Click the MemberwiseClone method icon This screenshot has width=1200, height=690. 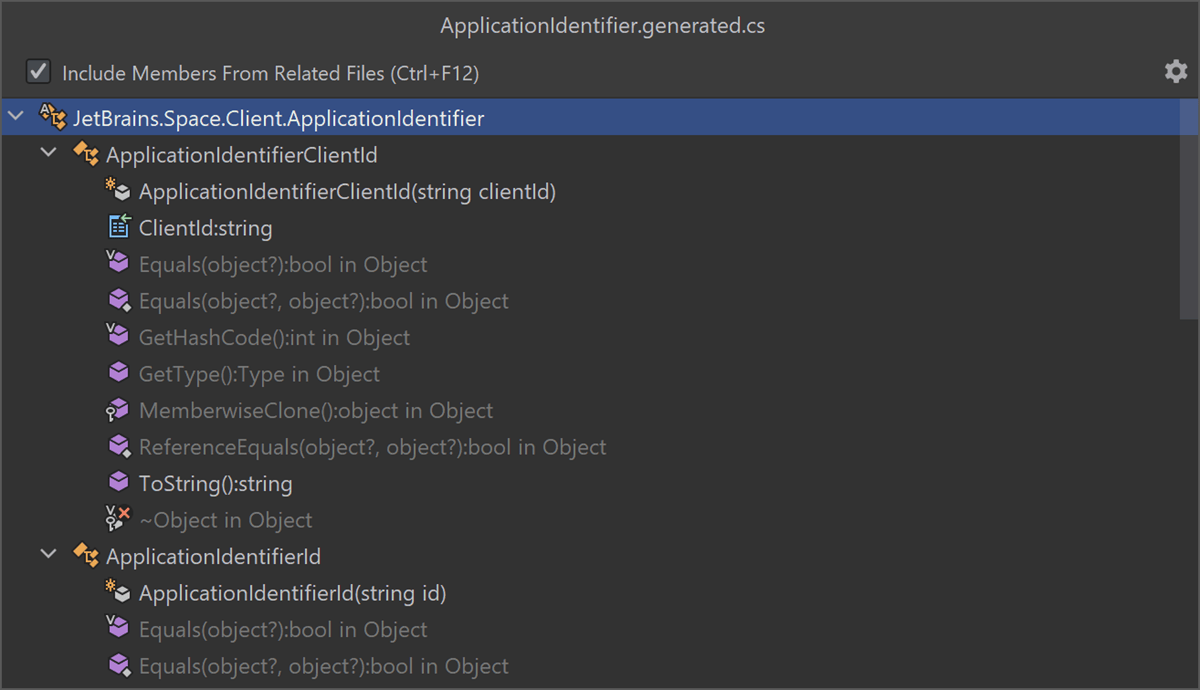coord(118,410)
